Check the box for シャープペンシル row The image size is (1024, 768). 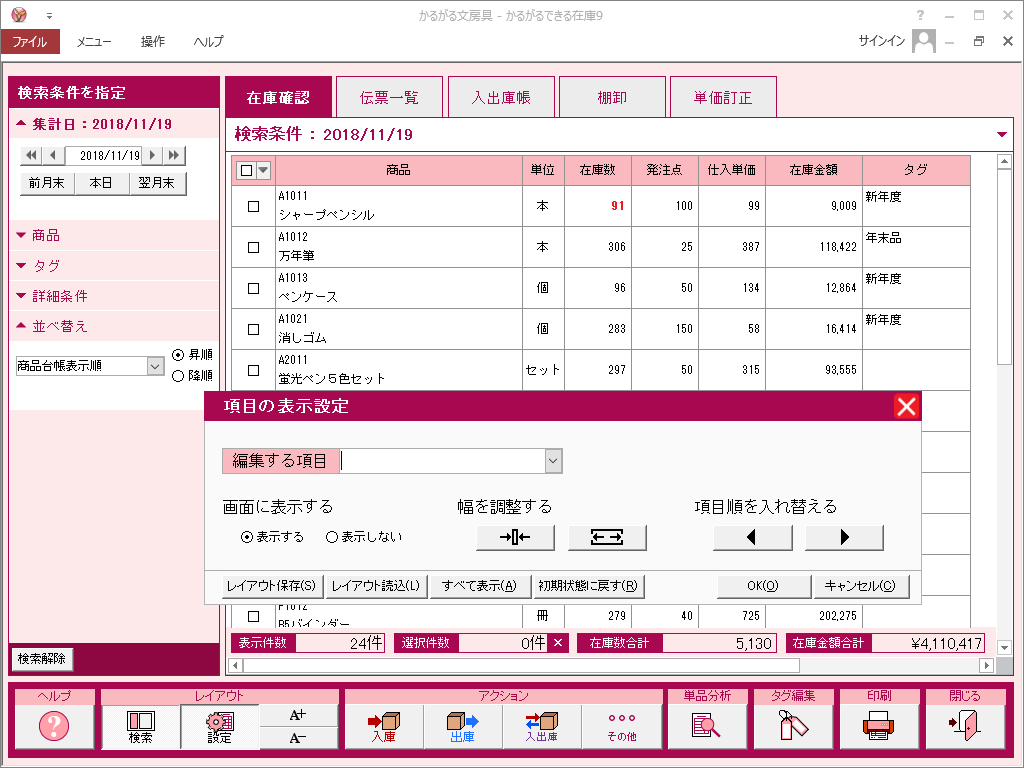pos(253,206)
